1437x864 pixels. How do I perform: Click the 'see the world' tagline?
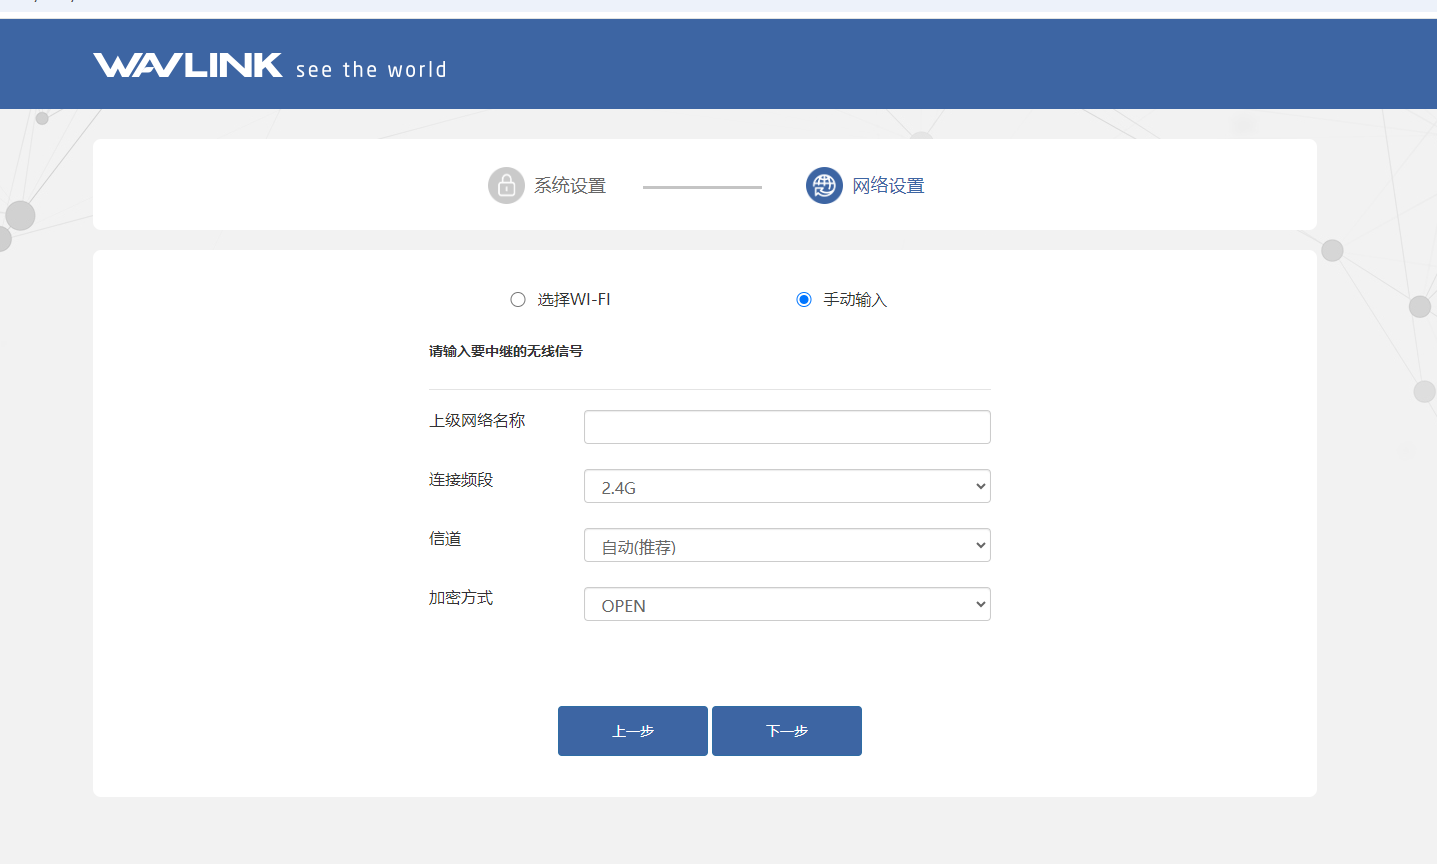[371, 69]
